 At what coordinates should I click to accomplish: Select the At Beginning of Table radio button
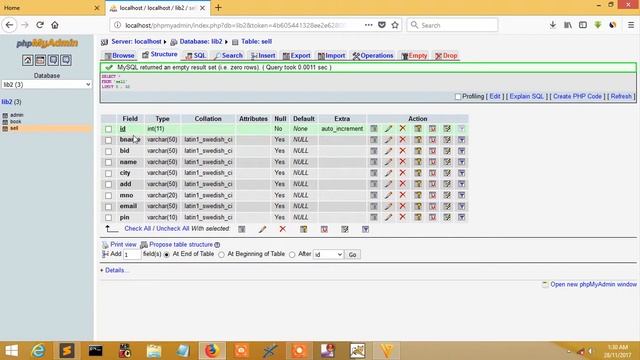[221, 255]
